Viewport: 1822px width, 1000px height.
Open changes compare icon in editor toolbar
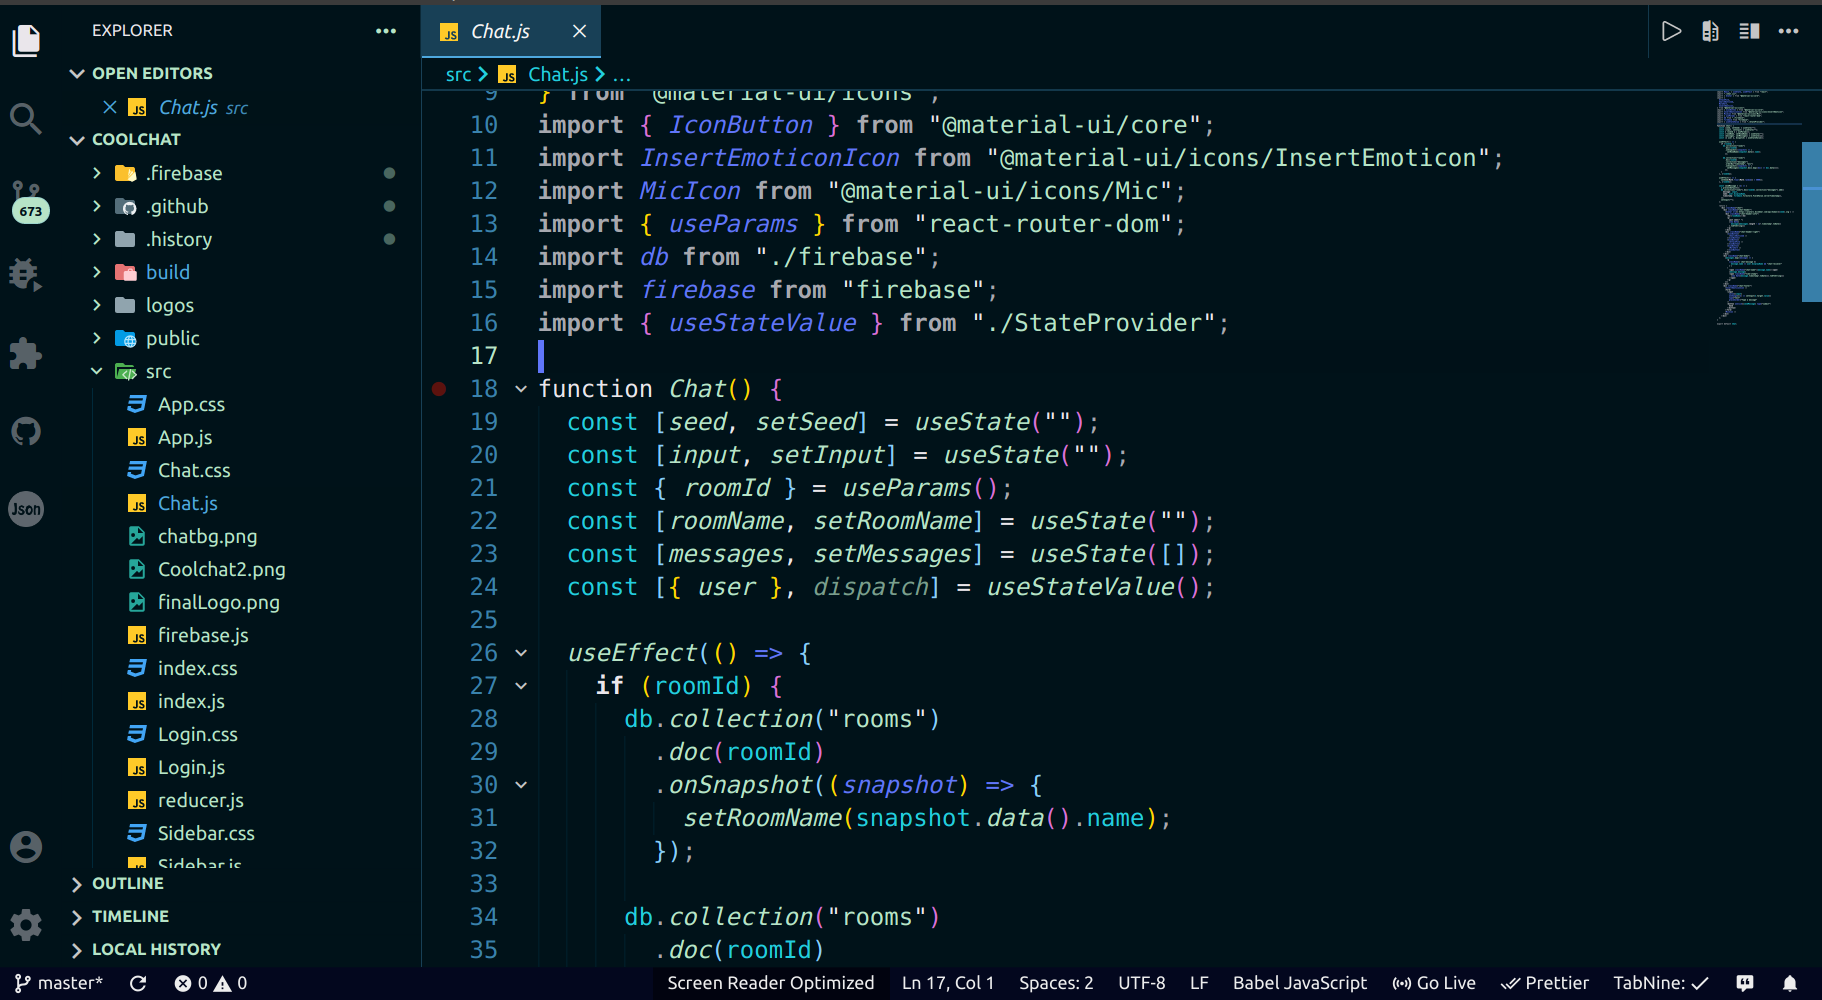(1710, 31)
